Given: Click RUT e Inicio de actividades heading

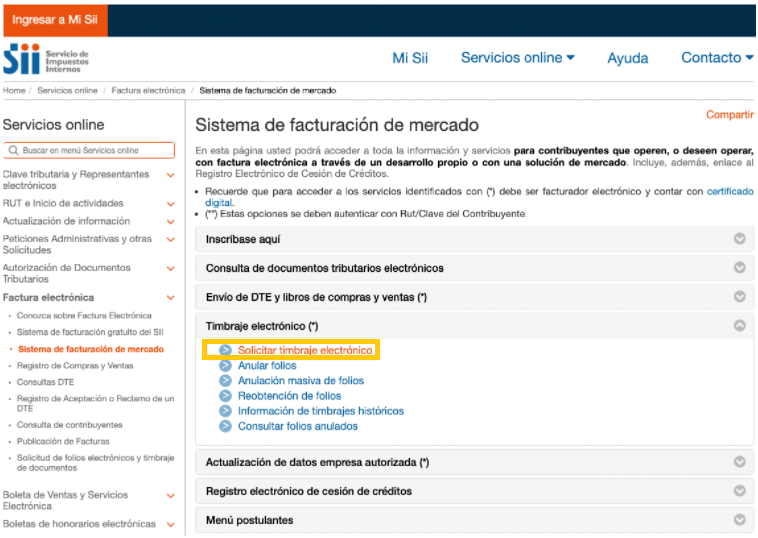Looking at the screenshot, I should pyautogui.click(x=63, y=204).
